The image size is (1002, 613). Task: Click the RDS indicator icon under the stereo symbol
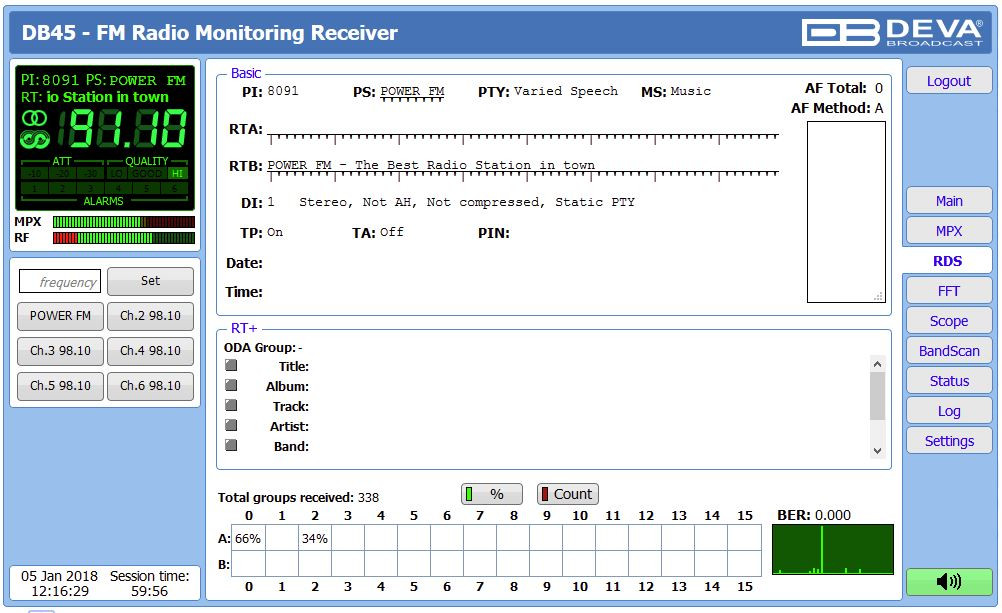[x=34, y=138]
